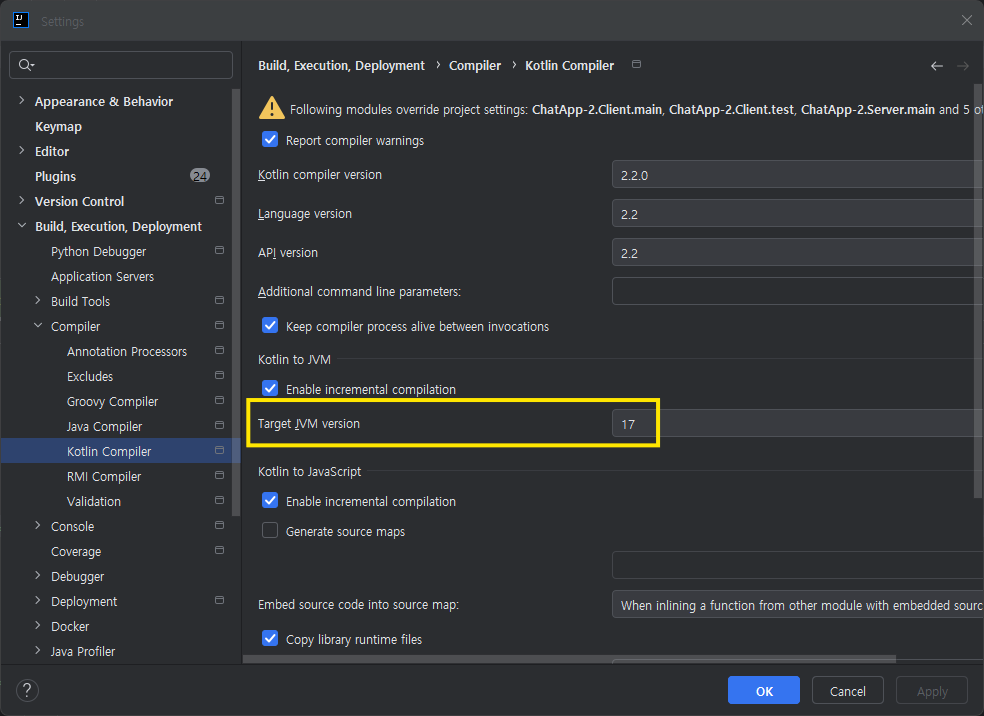
Task: Toggle Report compiler warnings checkbox
Action: coord(270,139)
